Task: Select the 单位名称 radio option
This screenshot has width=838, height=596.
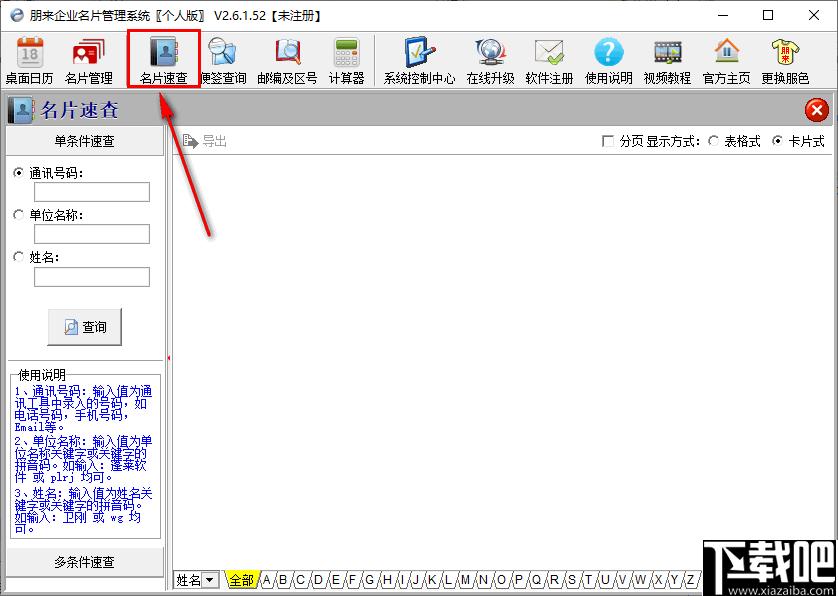Action: 19,215
